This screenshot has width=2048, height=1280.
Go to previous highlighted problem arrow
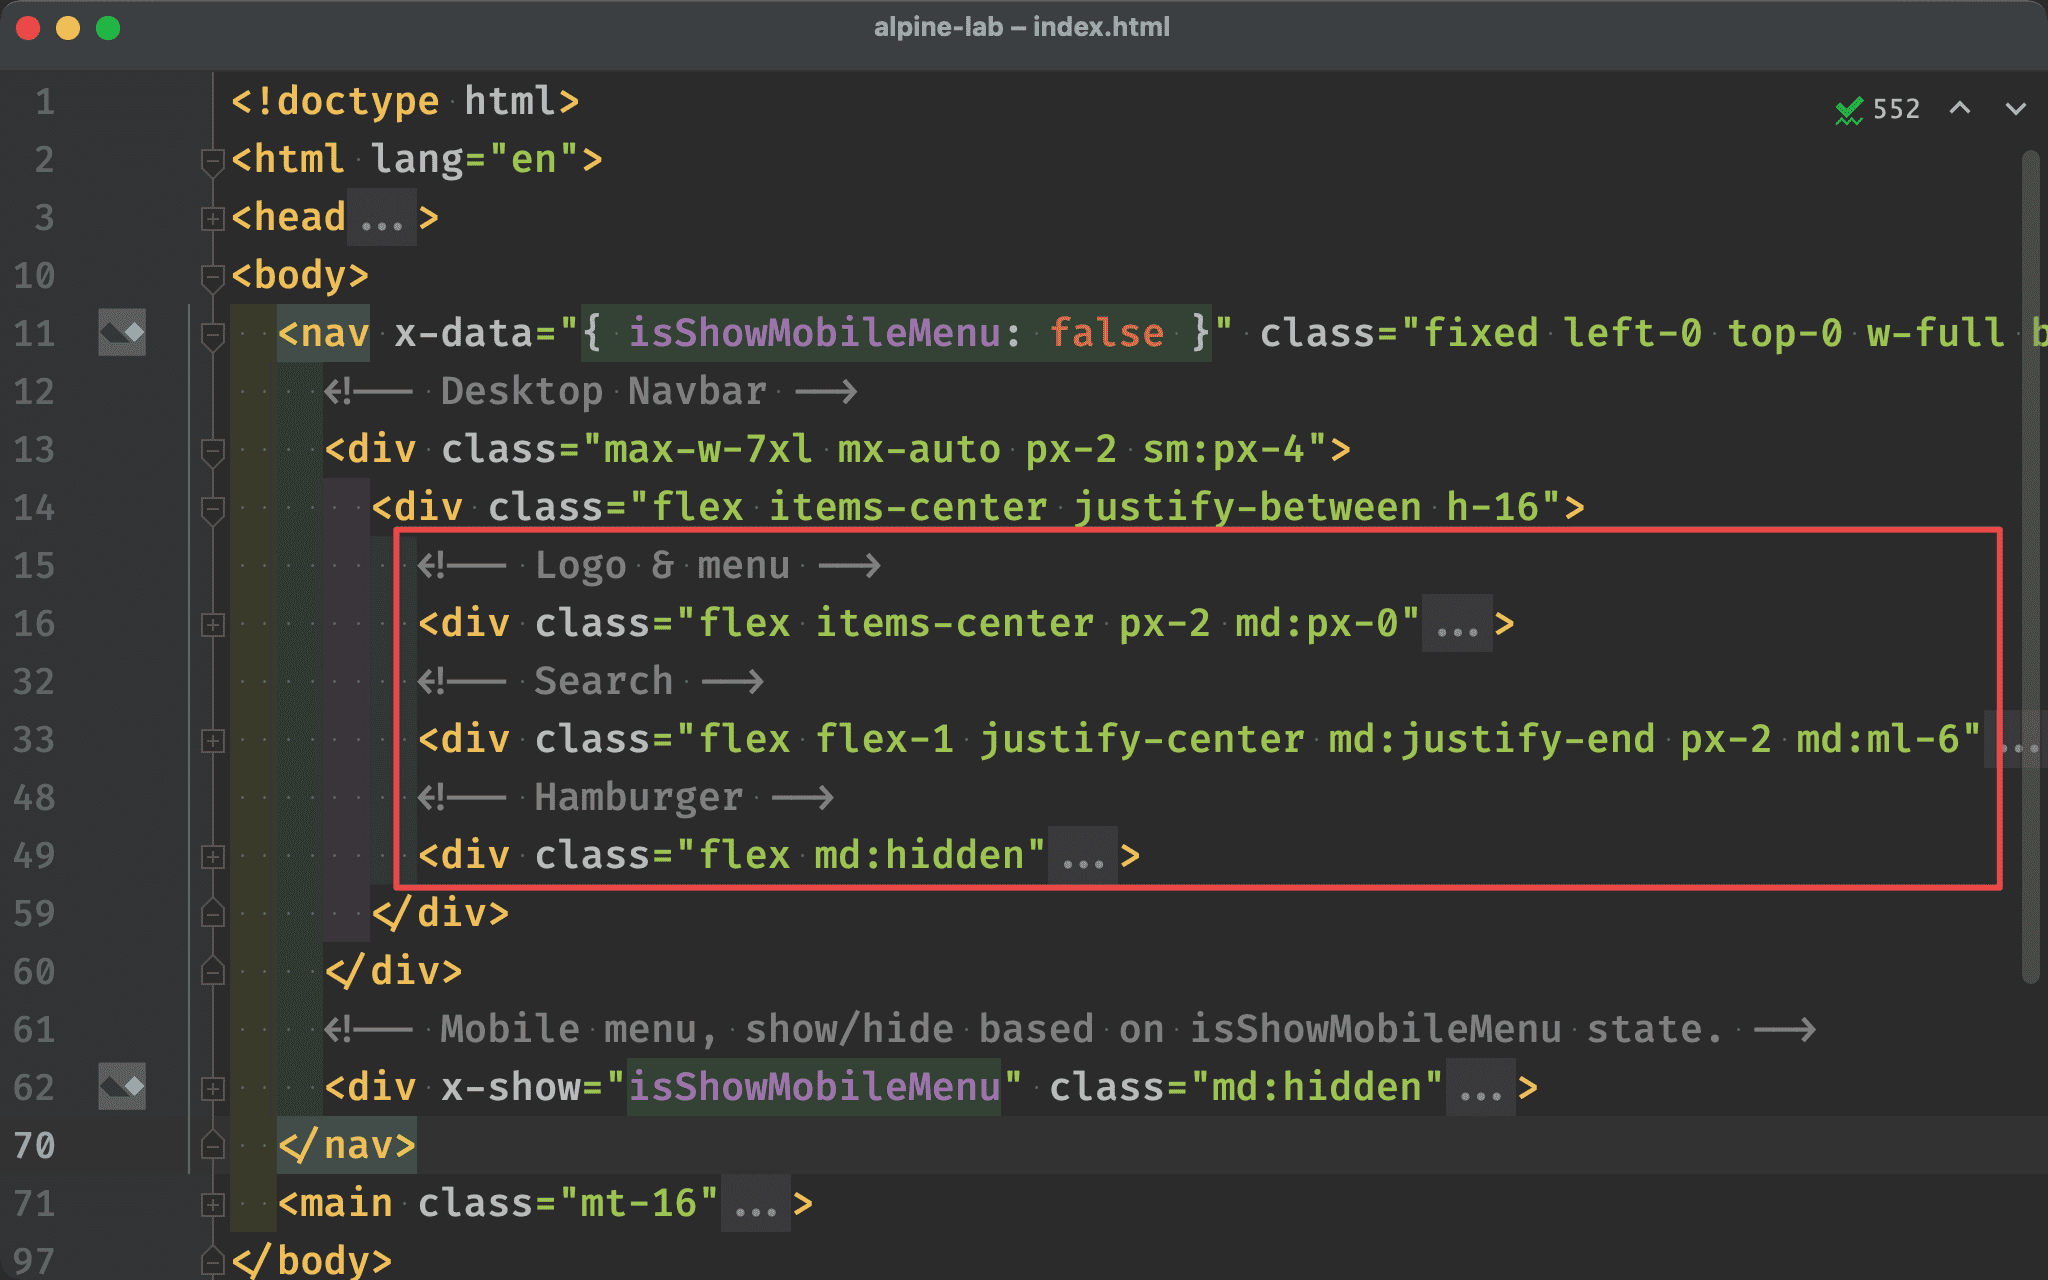pos(1960,108)
